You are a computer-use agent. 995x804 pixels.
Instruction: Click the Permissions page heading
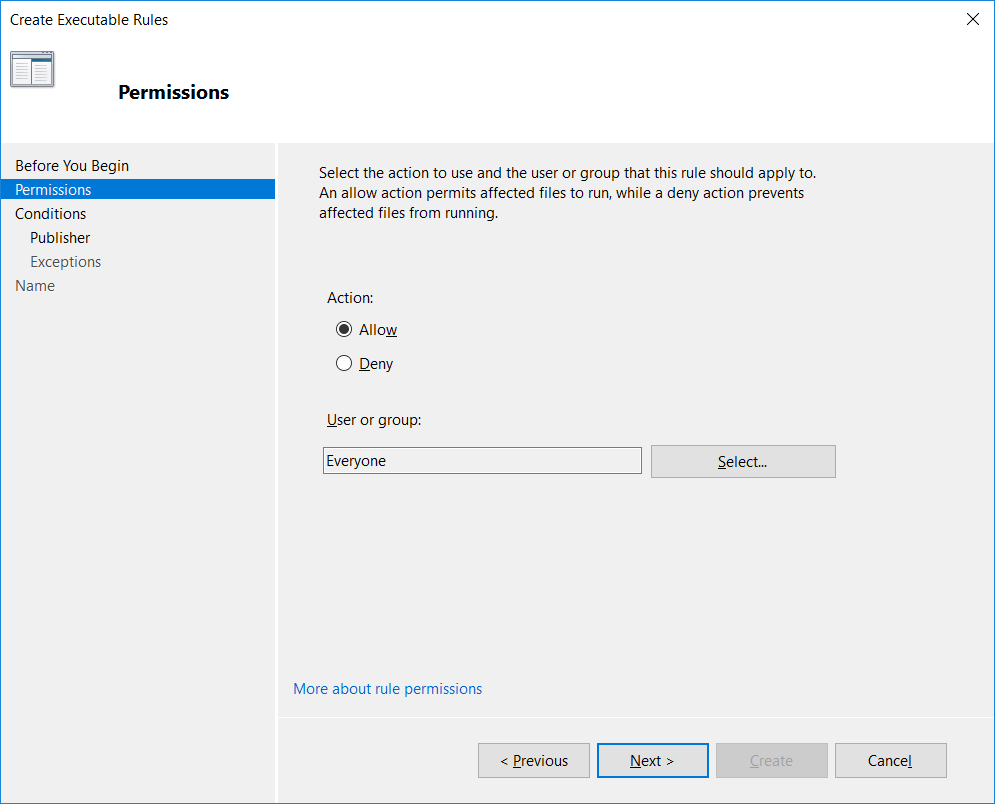pos(173,92)
